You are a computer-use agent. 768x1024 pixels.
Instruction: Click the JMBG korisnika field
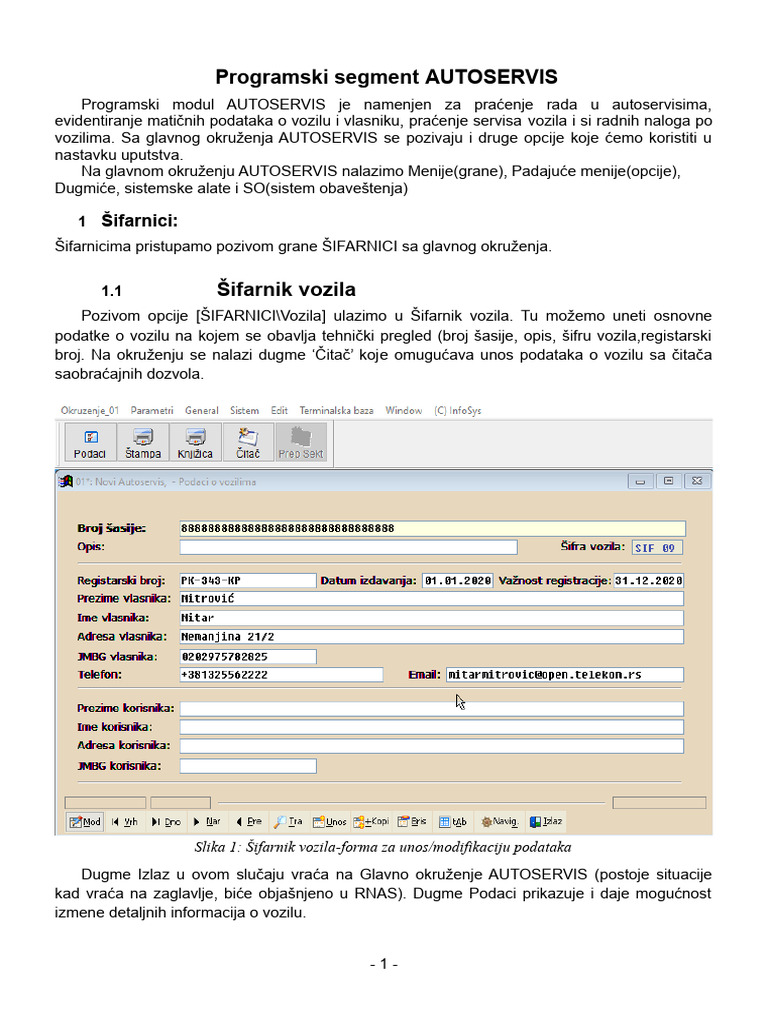(248, 766)
